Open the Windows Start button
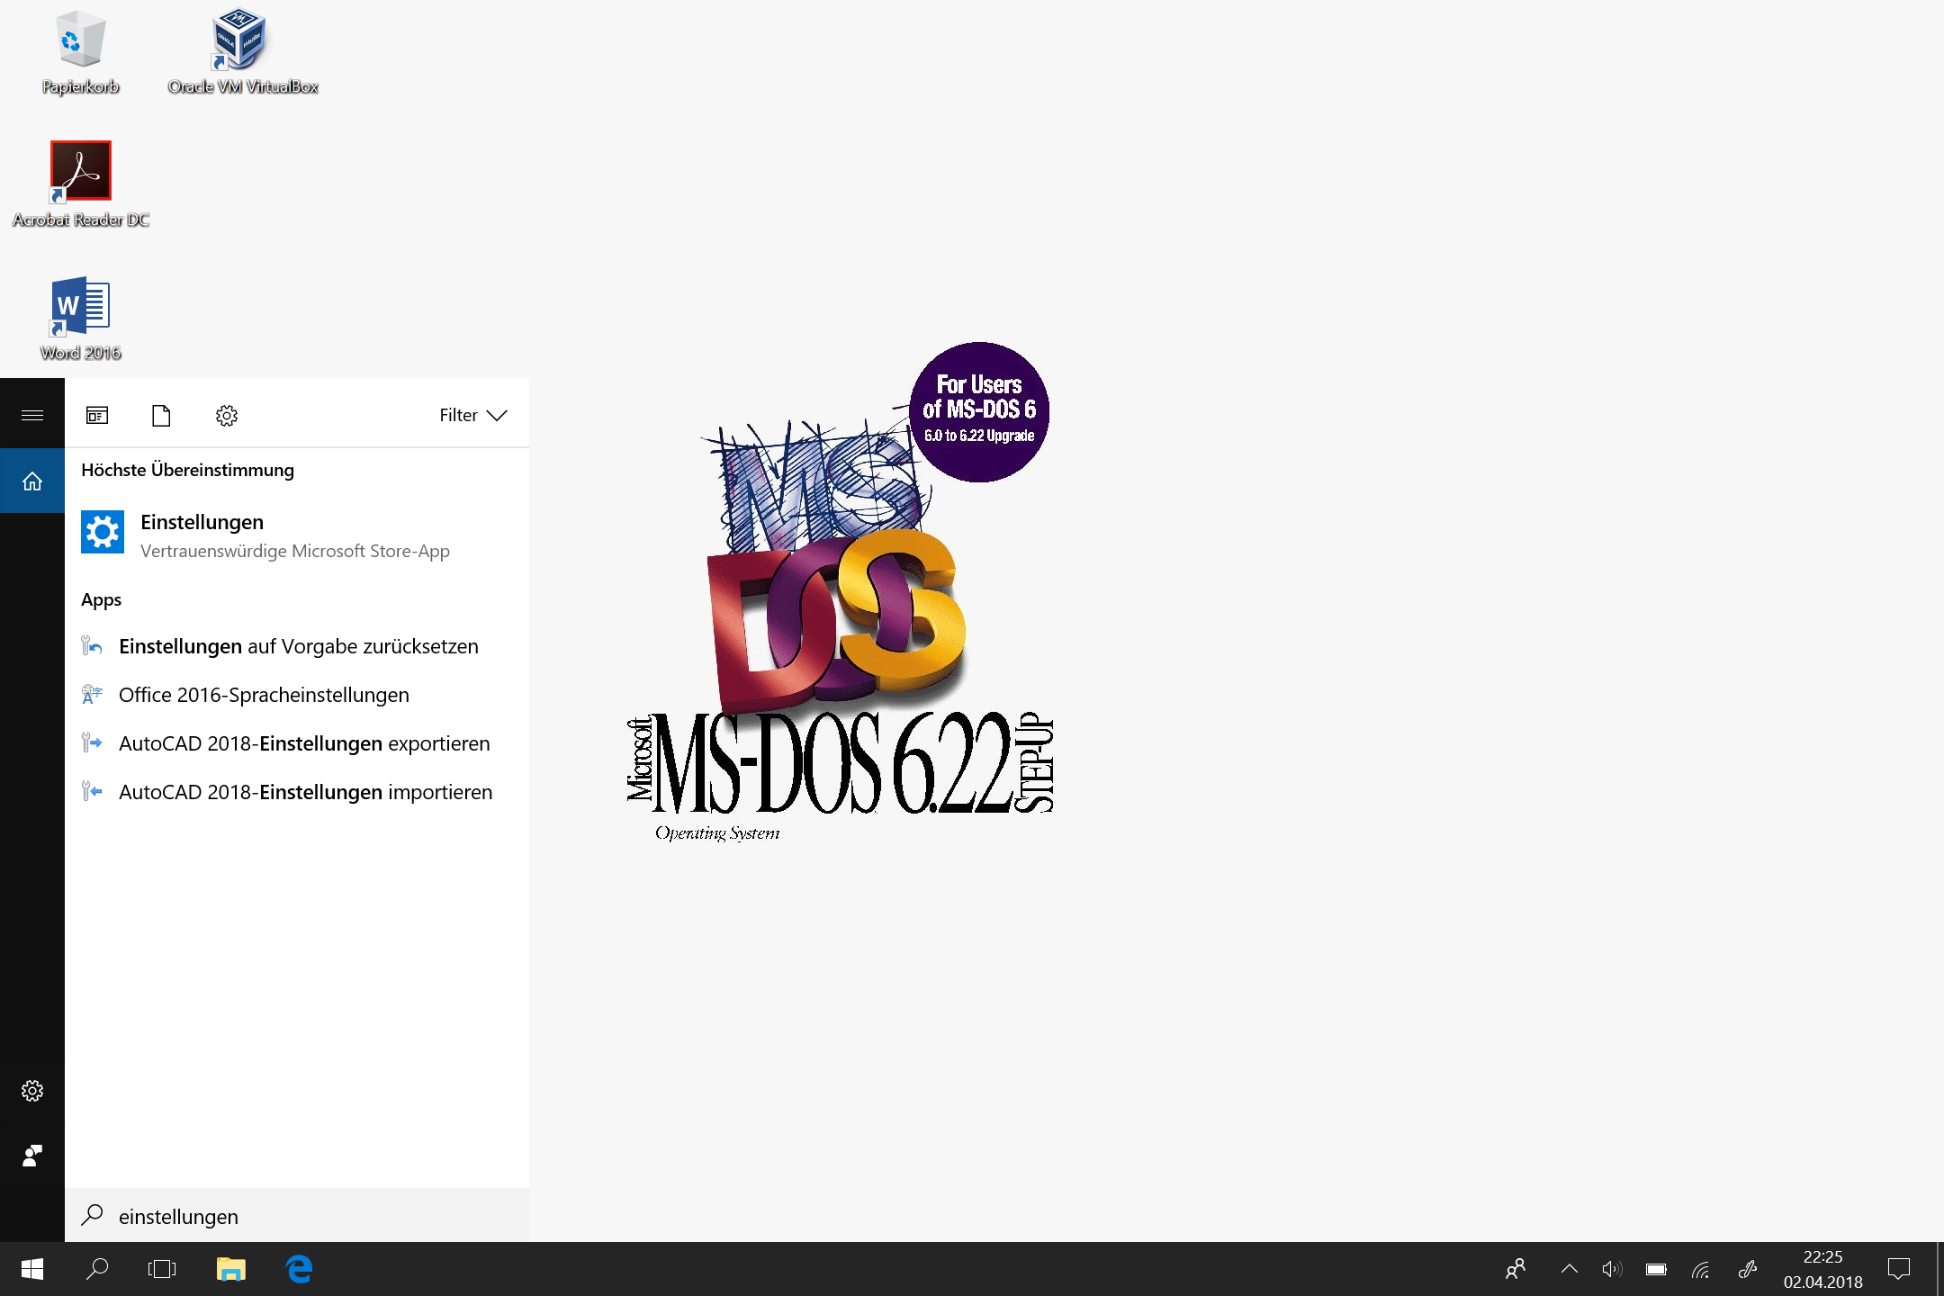Image resolution: width=1944 pixels, height=1296 pixels. pos(32,1269)
